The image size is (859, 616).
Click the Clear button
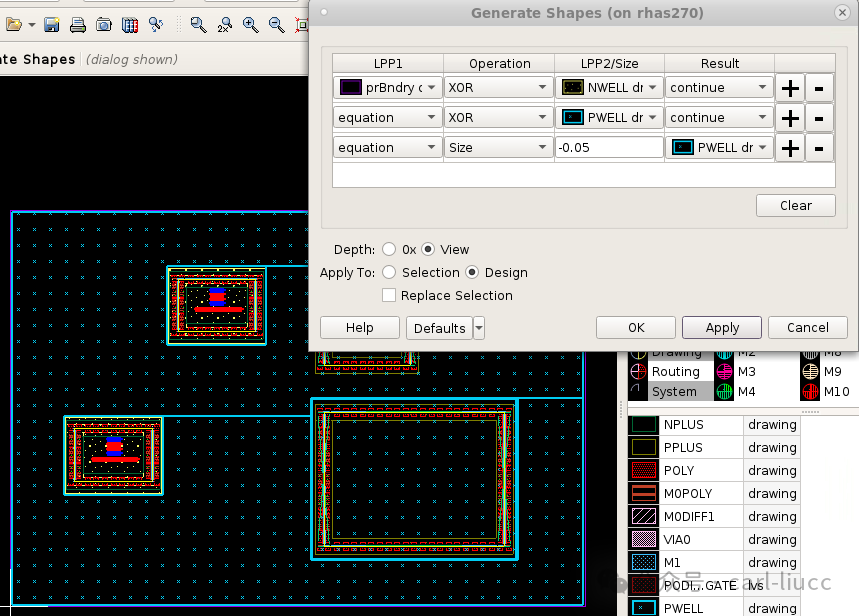click(795, 206)
